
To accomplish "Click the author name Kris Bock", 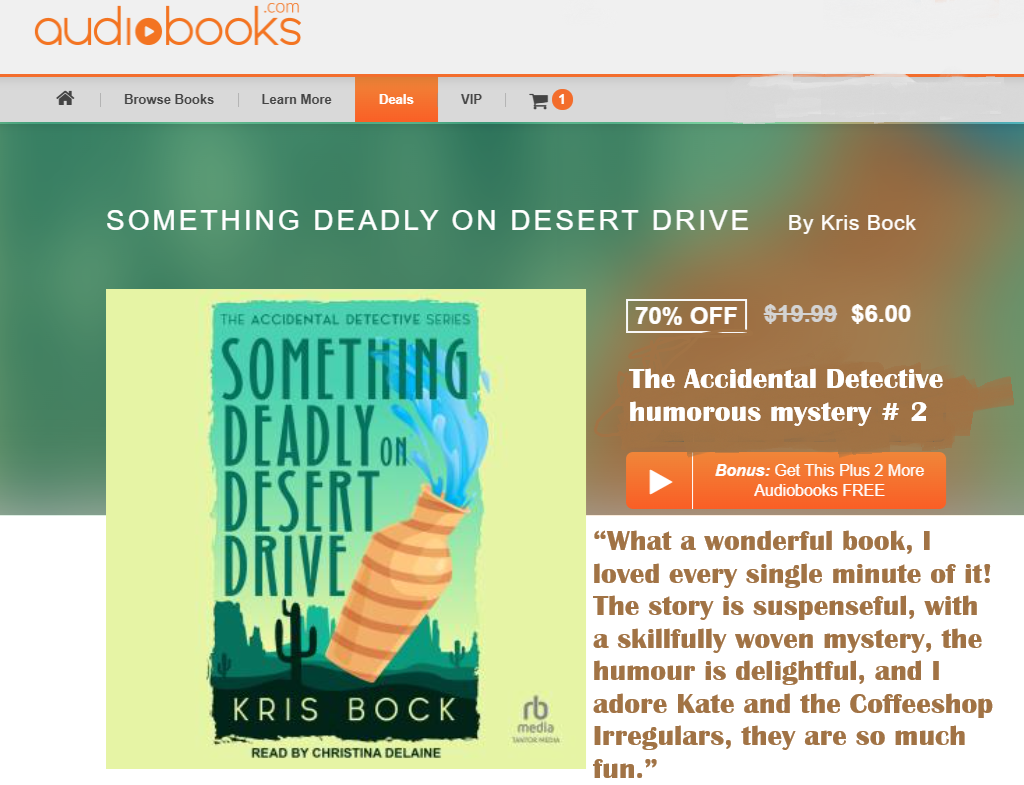I will click(x=852, y=223).
